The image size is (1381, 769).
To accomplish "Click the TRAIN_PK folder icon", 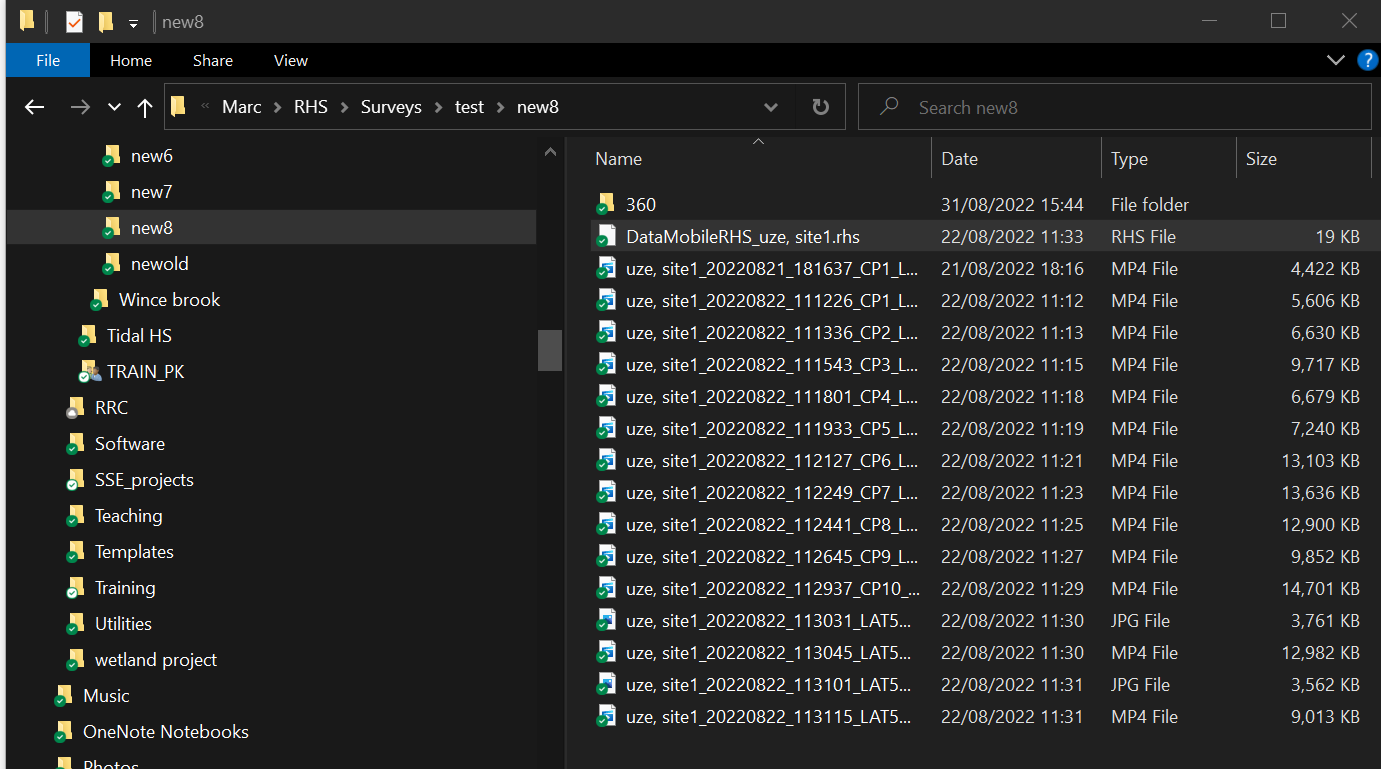I will point(91,372).
